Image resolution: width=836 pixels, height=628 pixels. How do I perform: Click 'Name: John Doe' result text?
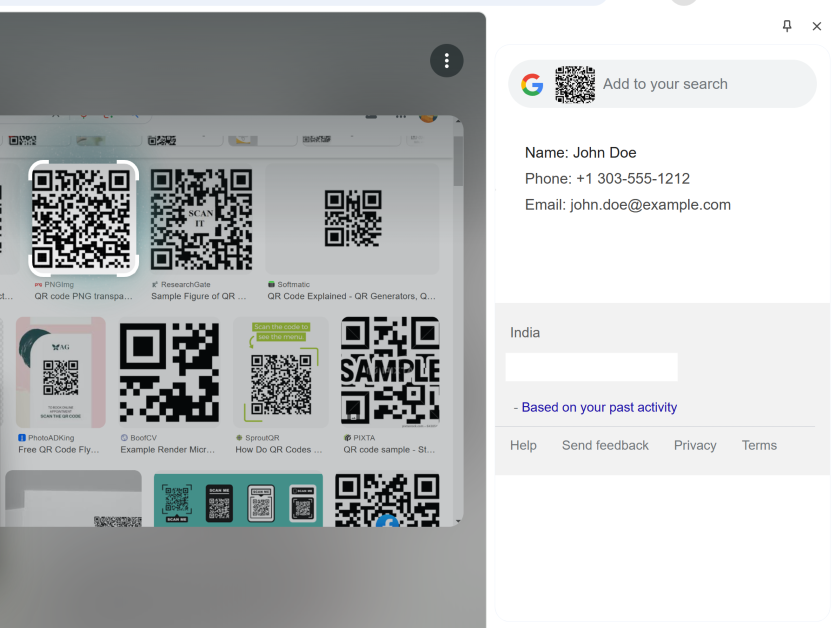[581, 153]
